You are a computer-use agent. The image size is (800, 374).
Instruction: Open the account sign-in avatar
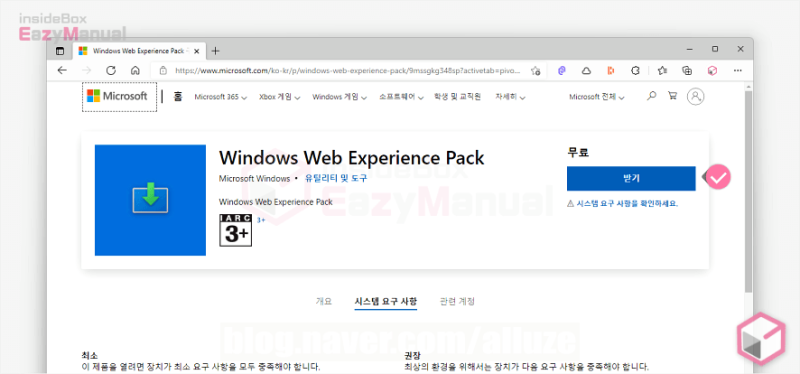click(x=695, y=96)
